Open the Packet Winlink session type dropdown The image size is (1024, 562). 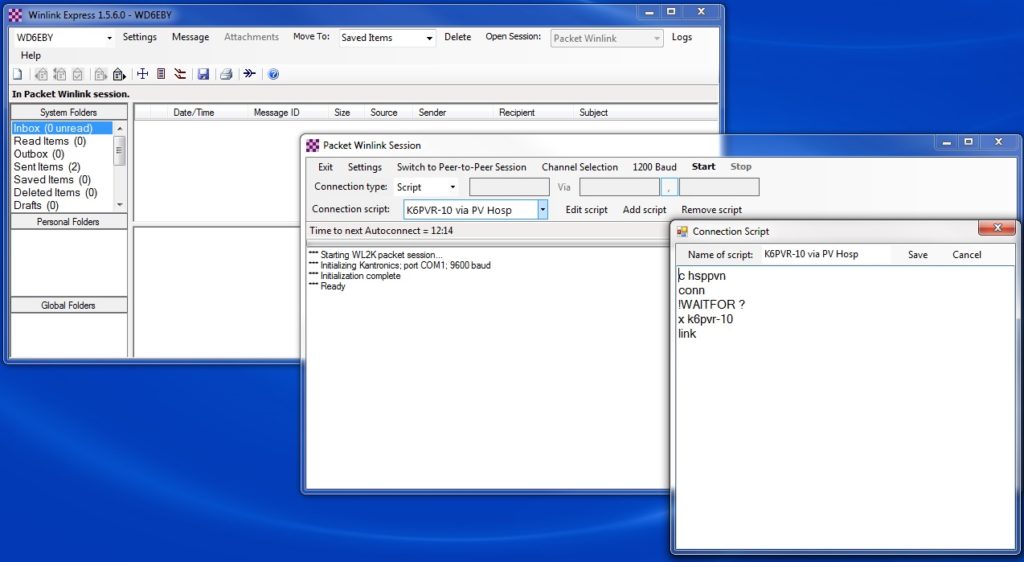point(656,39)
